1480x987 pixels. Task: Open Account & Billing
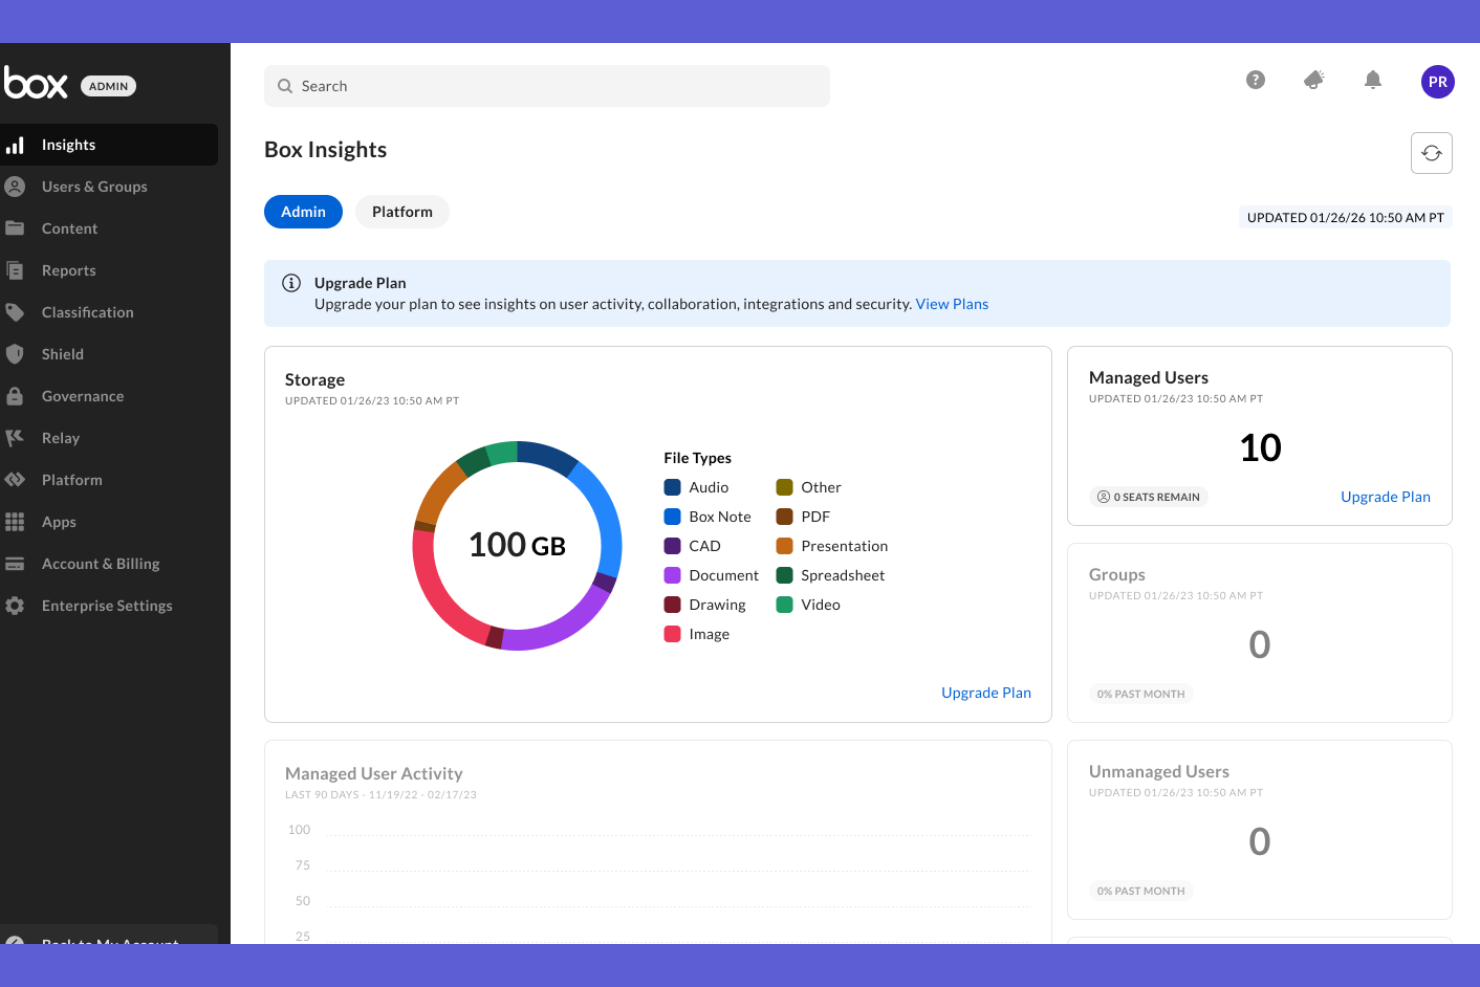coord(109,564)
